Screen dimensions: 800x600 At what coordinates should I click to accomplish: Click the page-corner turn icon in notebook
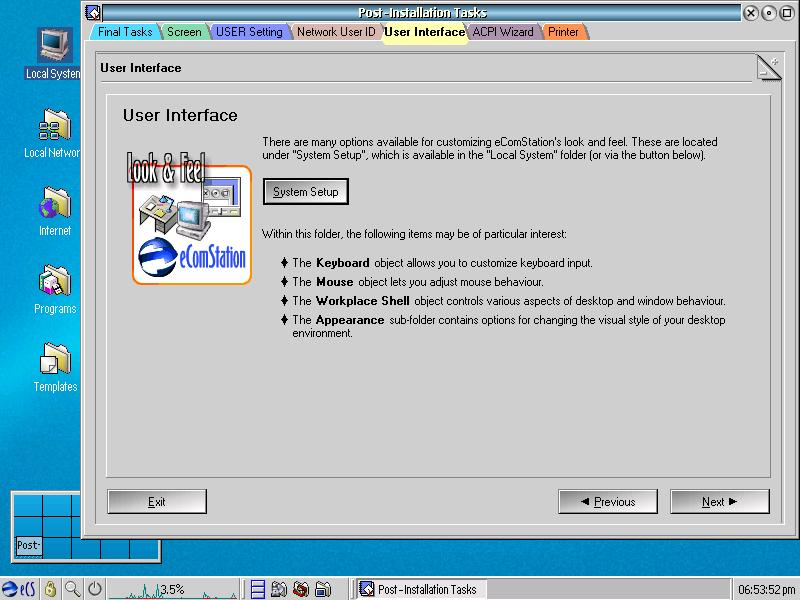click(768, 68)
